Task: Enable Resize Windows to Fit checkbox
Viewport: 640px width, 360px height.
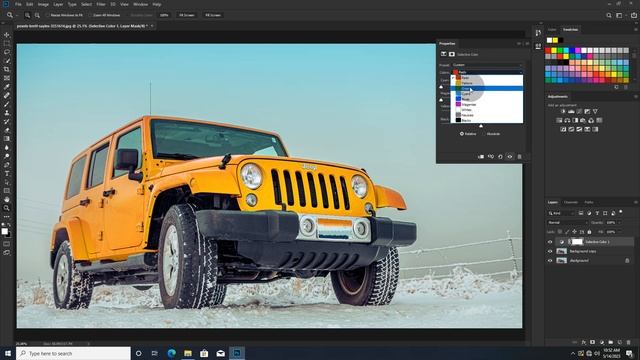Action: [47, 15]
